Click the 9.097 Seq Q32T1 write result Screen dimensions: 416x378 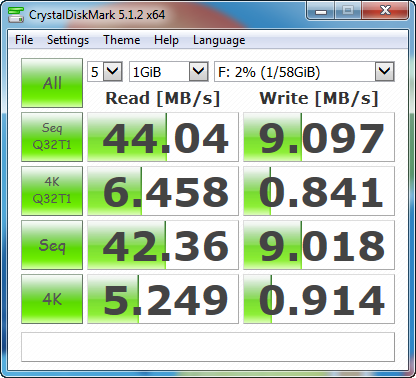click(x=319, y=137)
